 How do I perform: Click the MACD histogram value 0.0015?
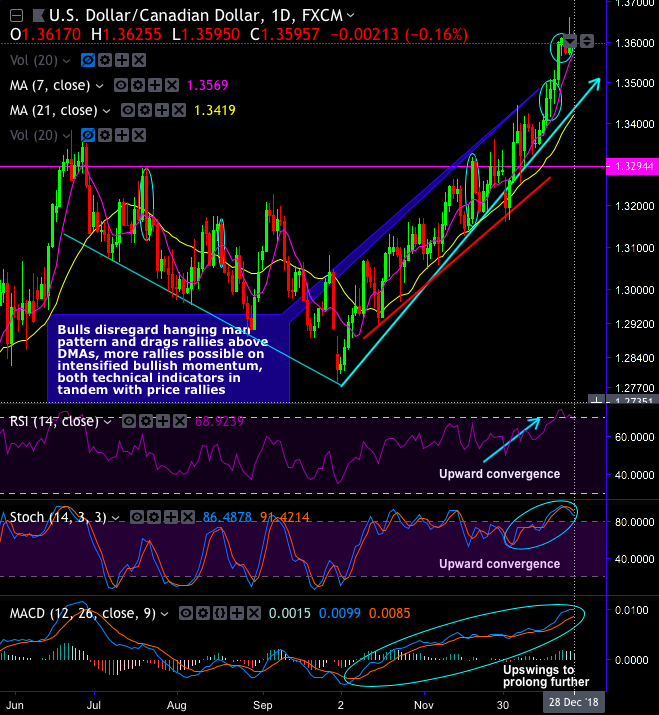pos(290,613)
